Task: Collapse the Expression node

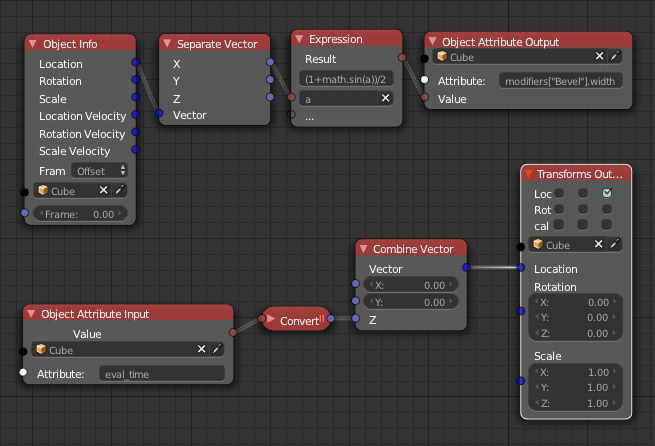Action: (299, 39)
